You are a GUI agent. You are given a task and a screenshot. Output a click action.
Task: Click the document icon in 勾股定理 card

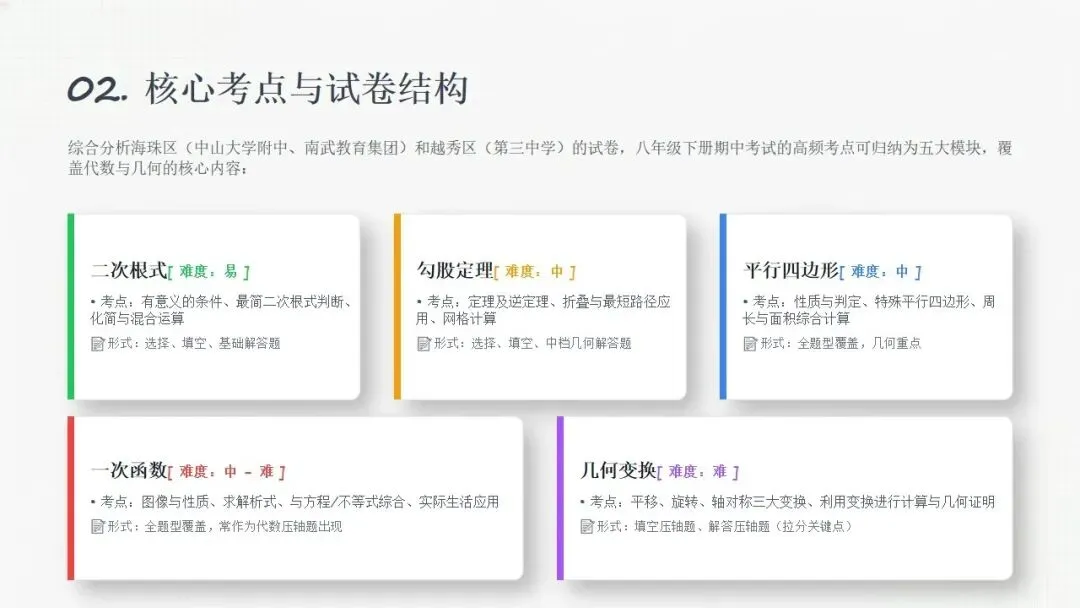424,344
